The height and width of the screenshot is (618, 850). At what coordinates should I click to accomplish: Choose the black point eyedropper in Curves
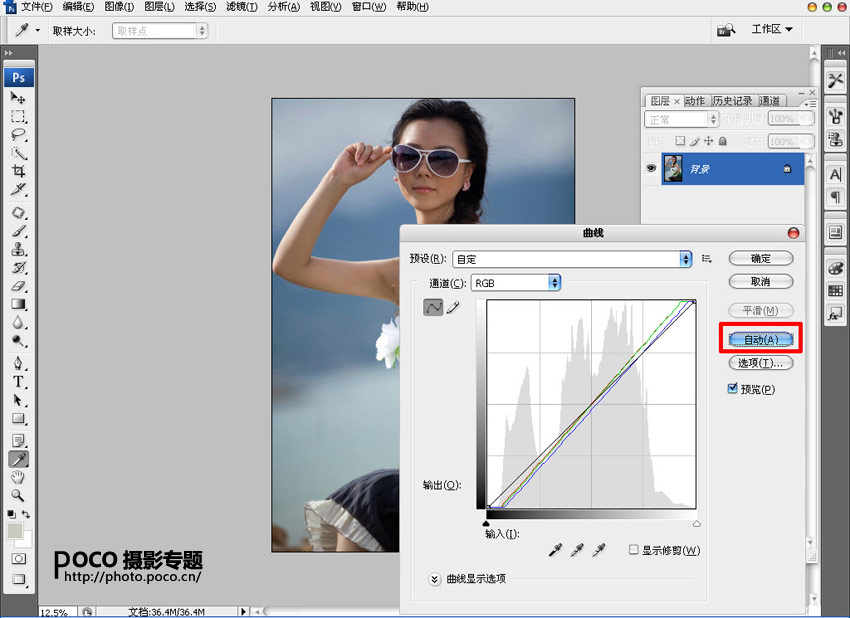pyautogui.click(x=556, y=550)
